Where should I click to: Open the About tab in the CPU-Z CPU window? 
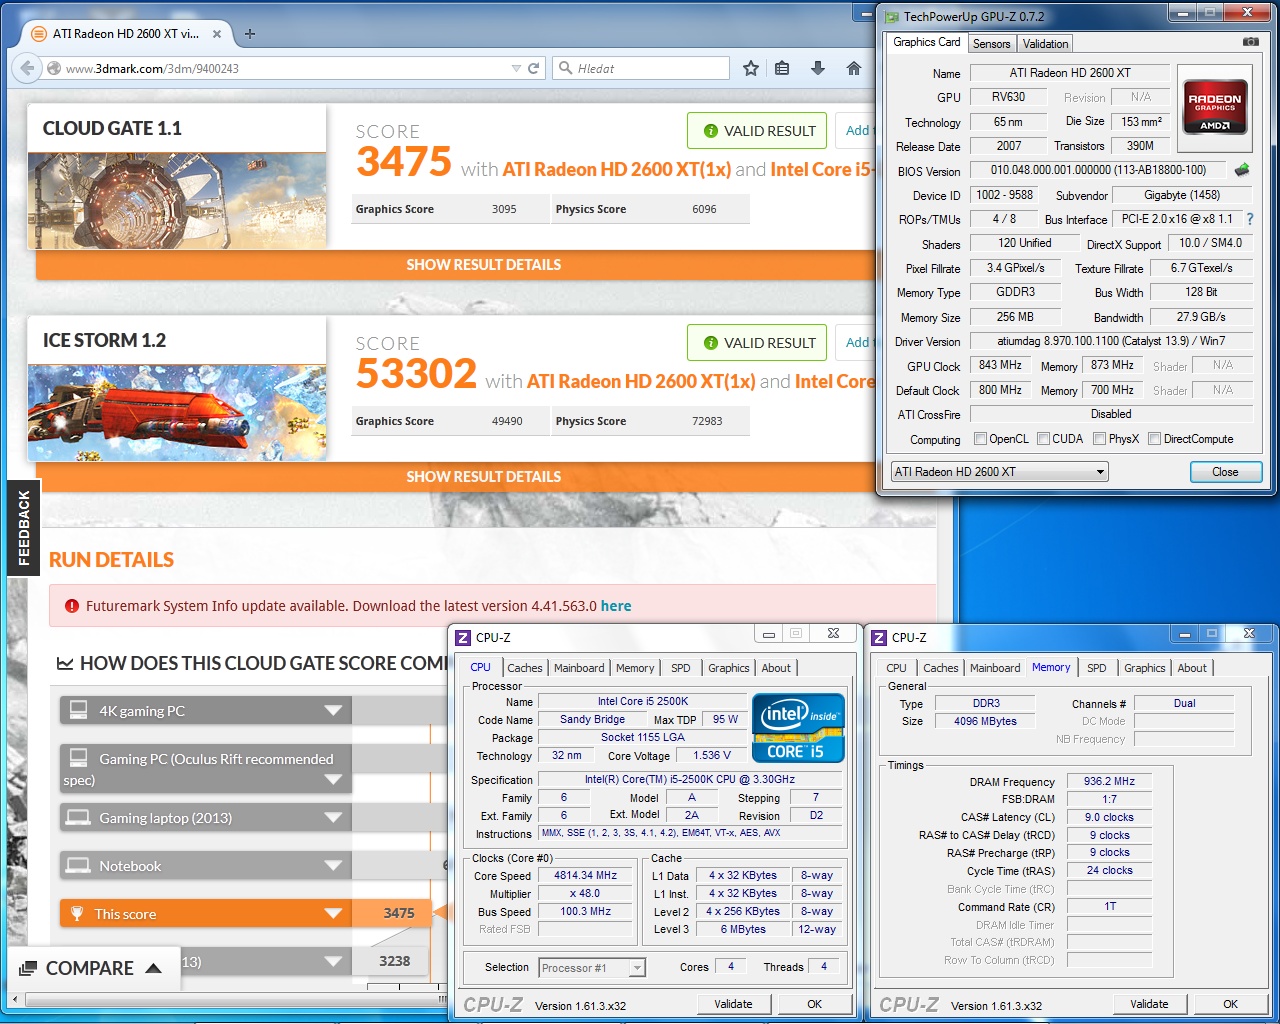[775, 667]
